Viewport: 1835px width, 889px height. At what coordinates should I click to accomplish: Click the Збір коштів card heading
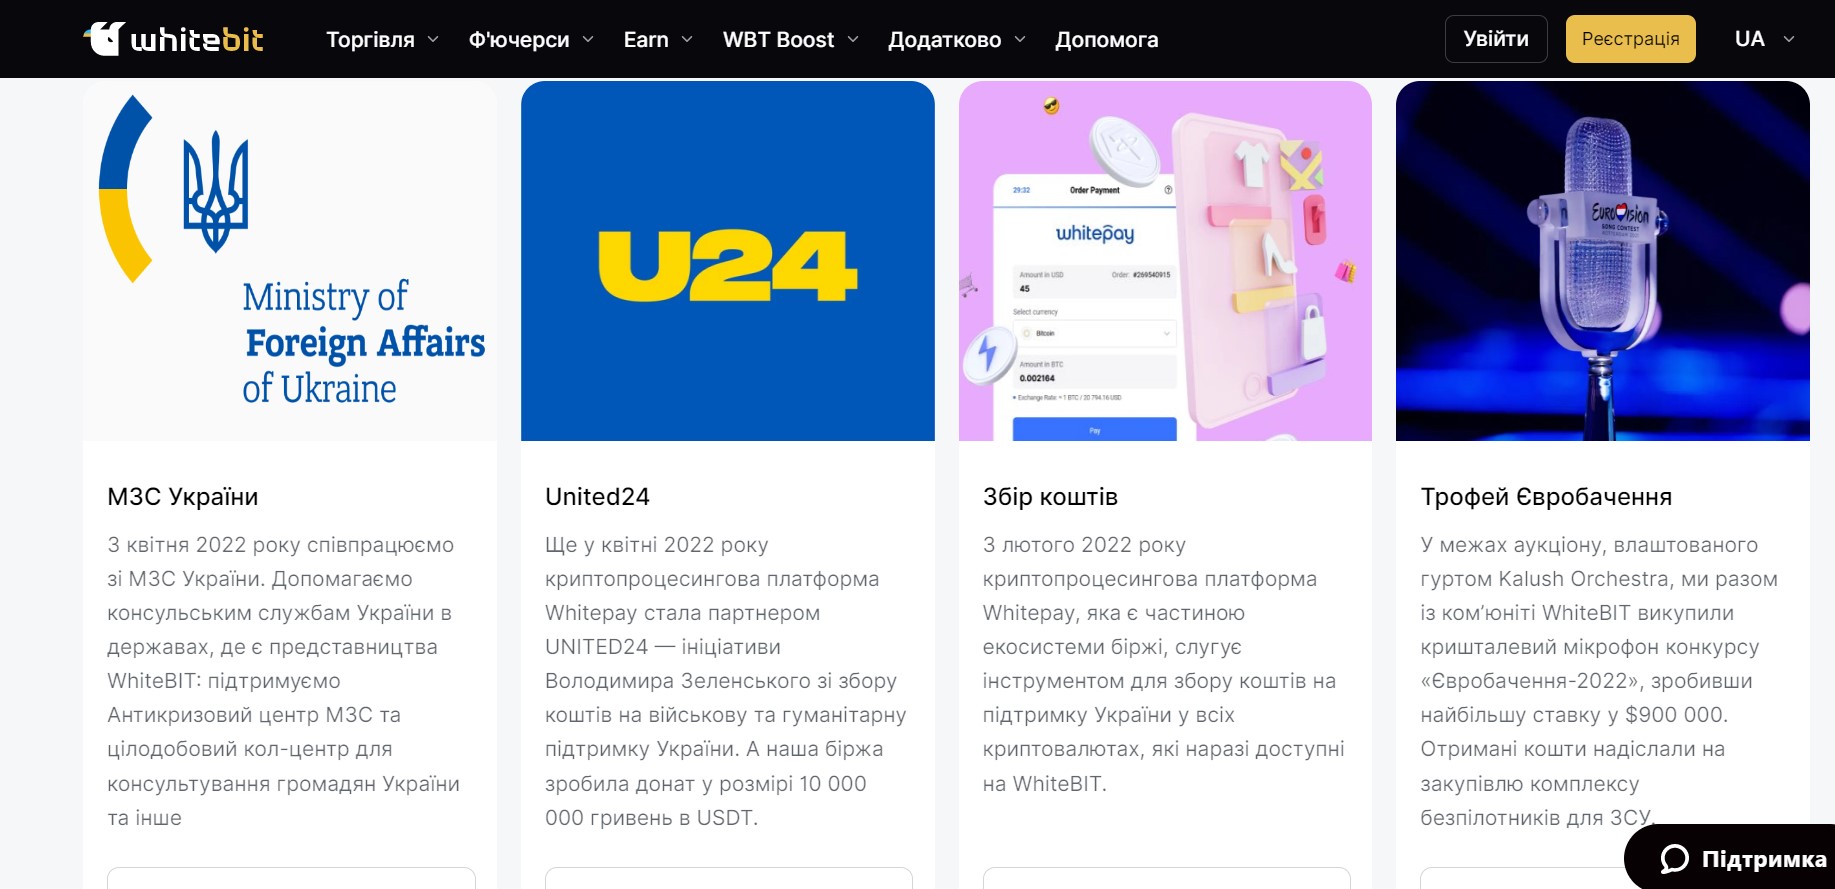tap(1050, 497)
